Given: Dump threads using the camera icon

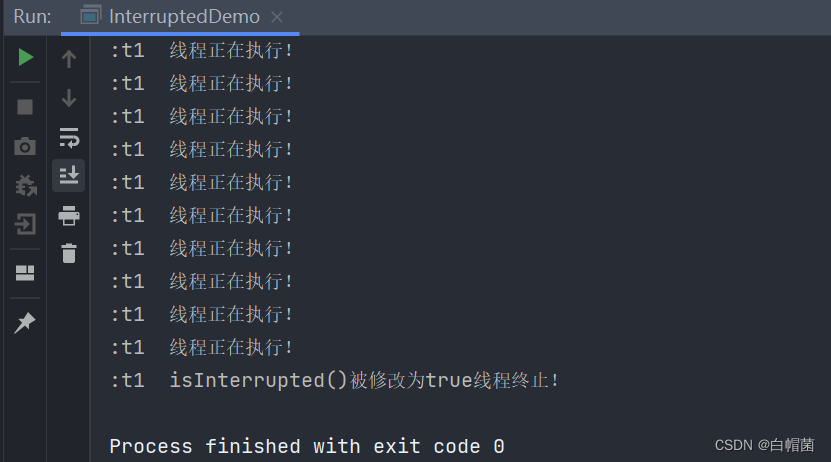Looking at the screenshot, I should click(x=25, y=146).
